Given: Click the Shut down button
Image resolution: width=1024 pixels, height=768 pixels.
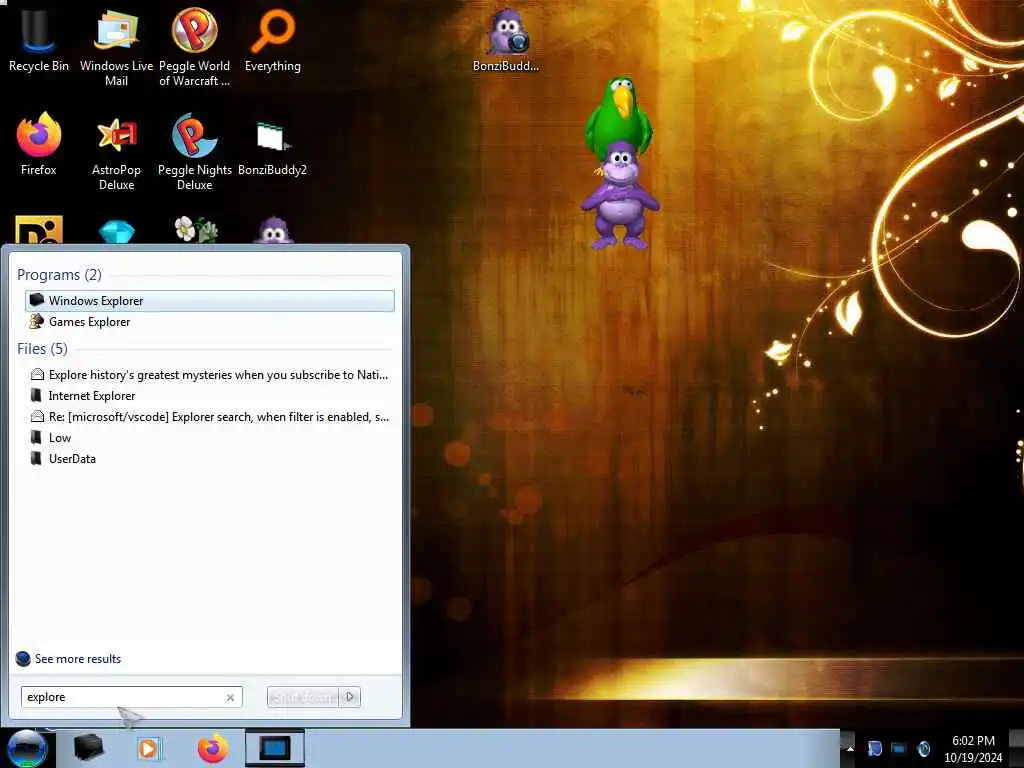Looking at the screenshot, I should (303, 697).
